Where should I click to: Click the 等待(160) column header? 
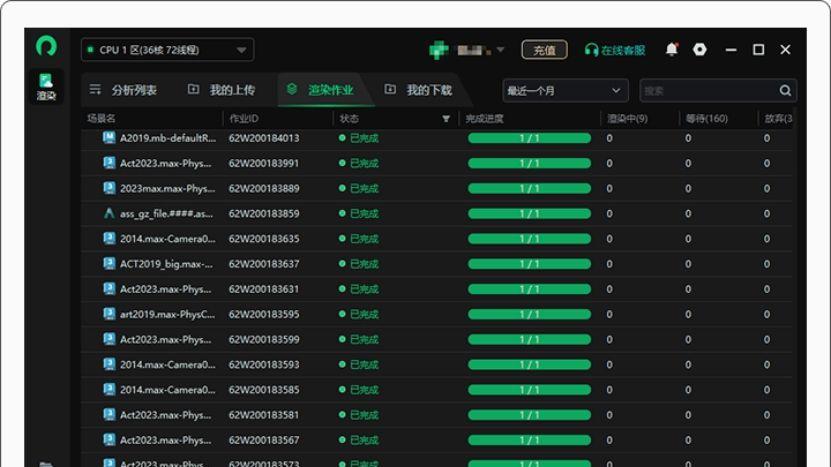point(706,119)
